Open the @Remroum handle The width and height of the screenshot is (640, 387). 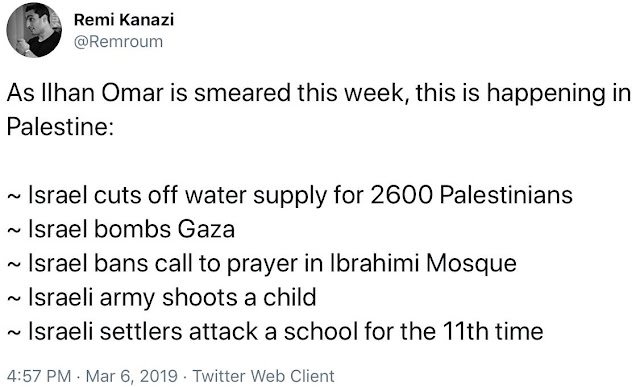point(118,42)
